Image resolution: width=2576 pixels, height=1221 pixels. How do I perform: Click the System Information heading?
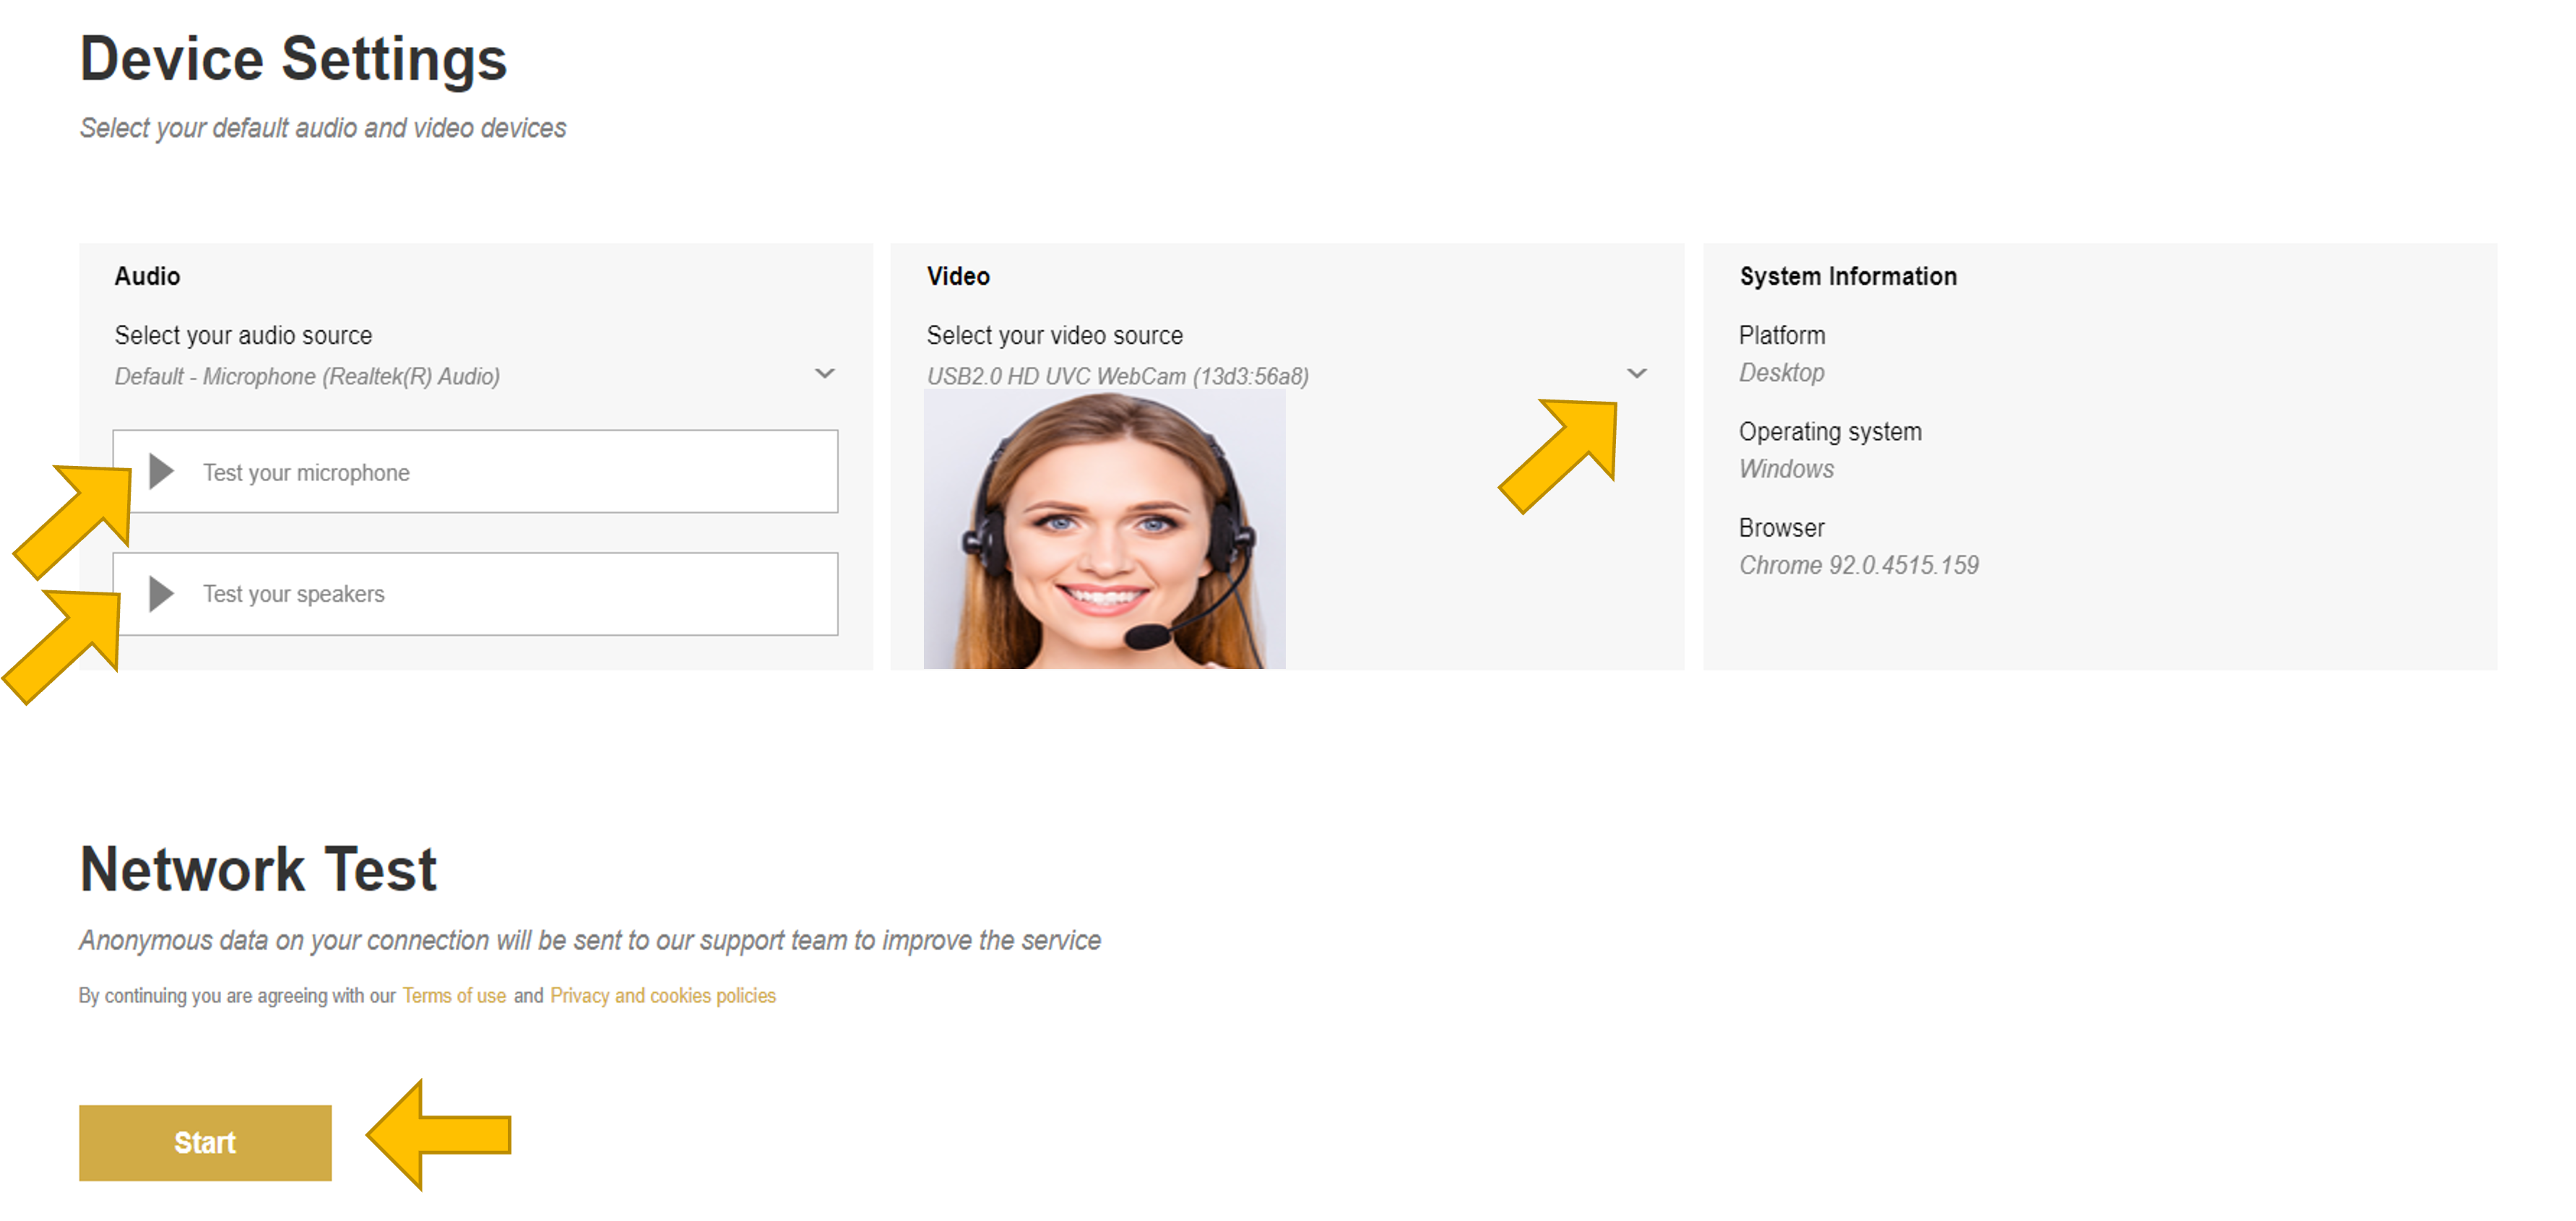(1848, 276)
